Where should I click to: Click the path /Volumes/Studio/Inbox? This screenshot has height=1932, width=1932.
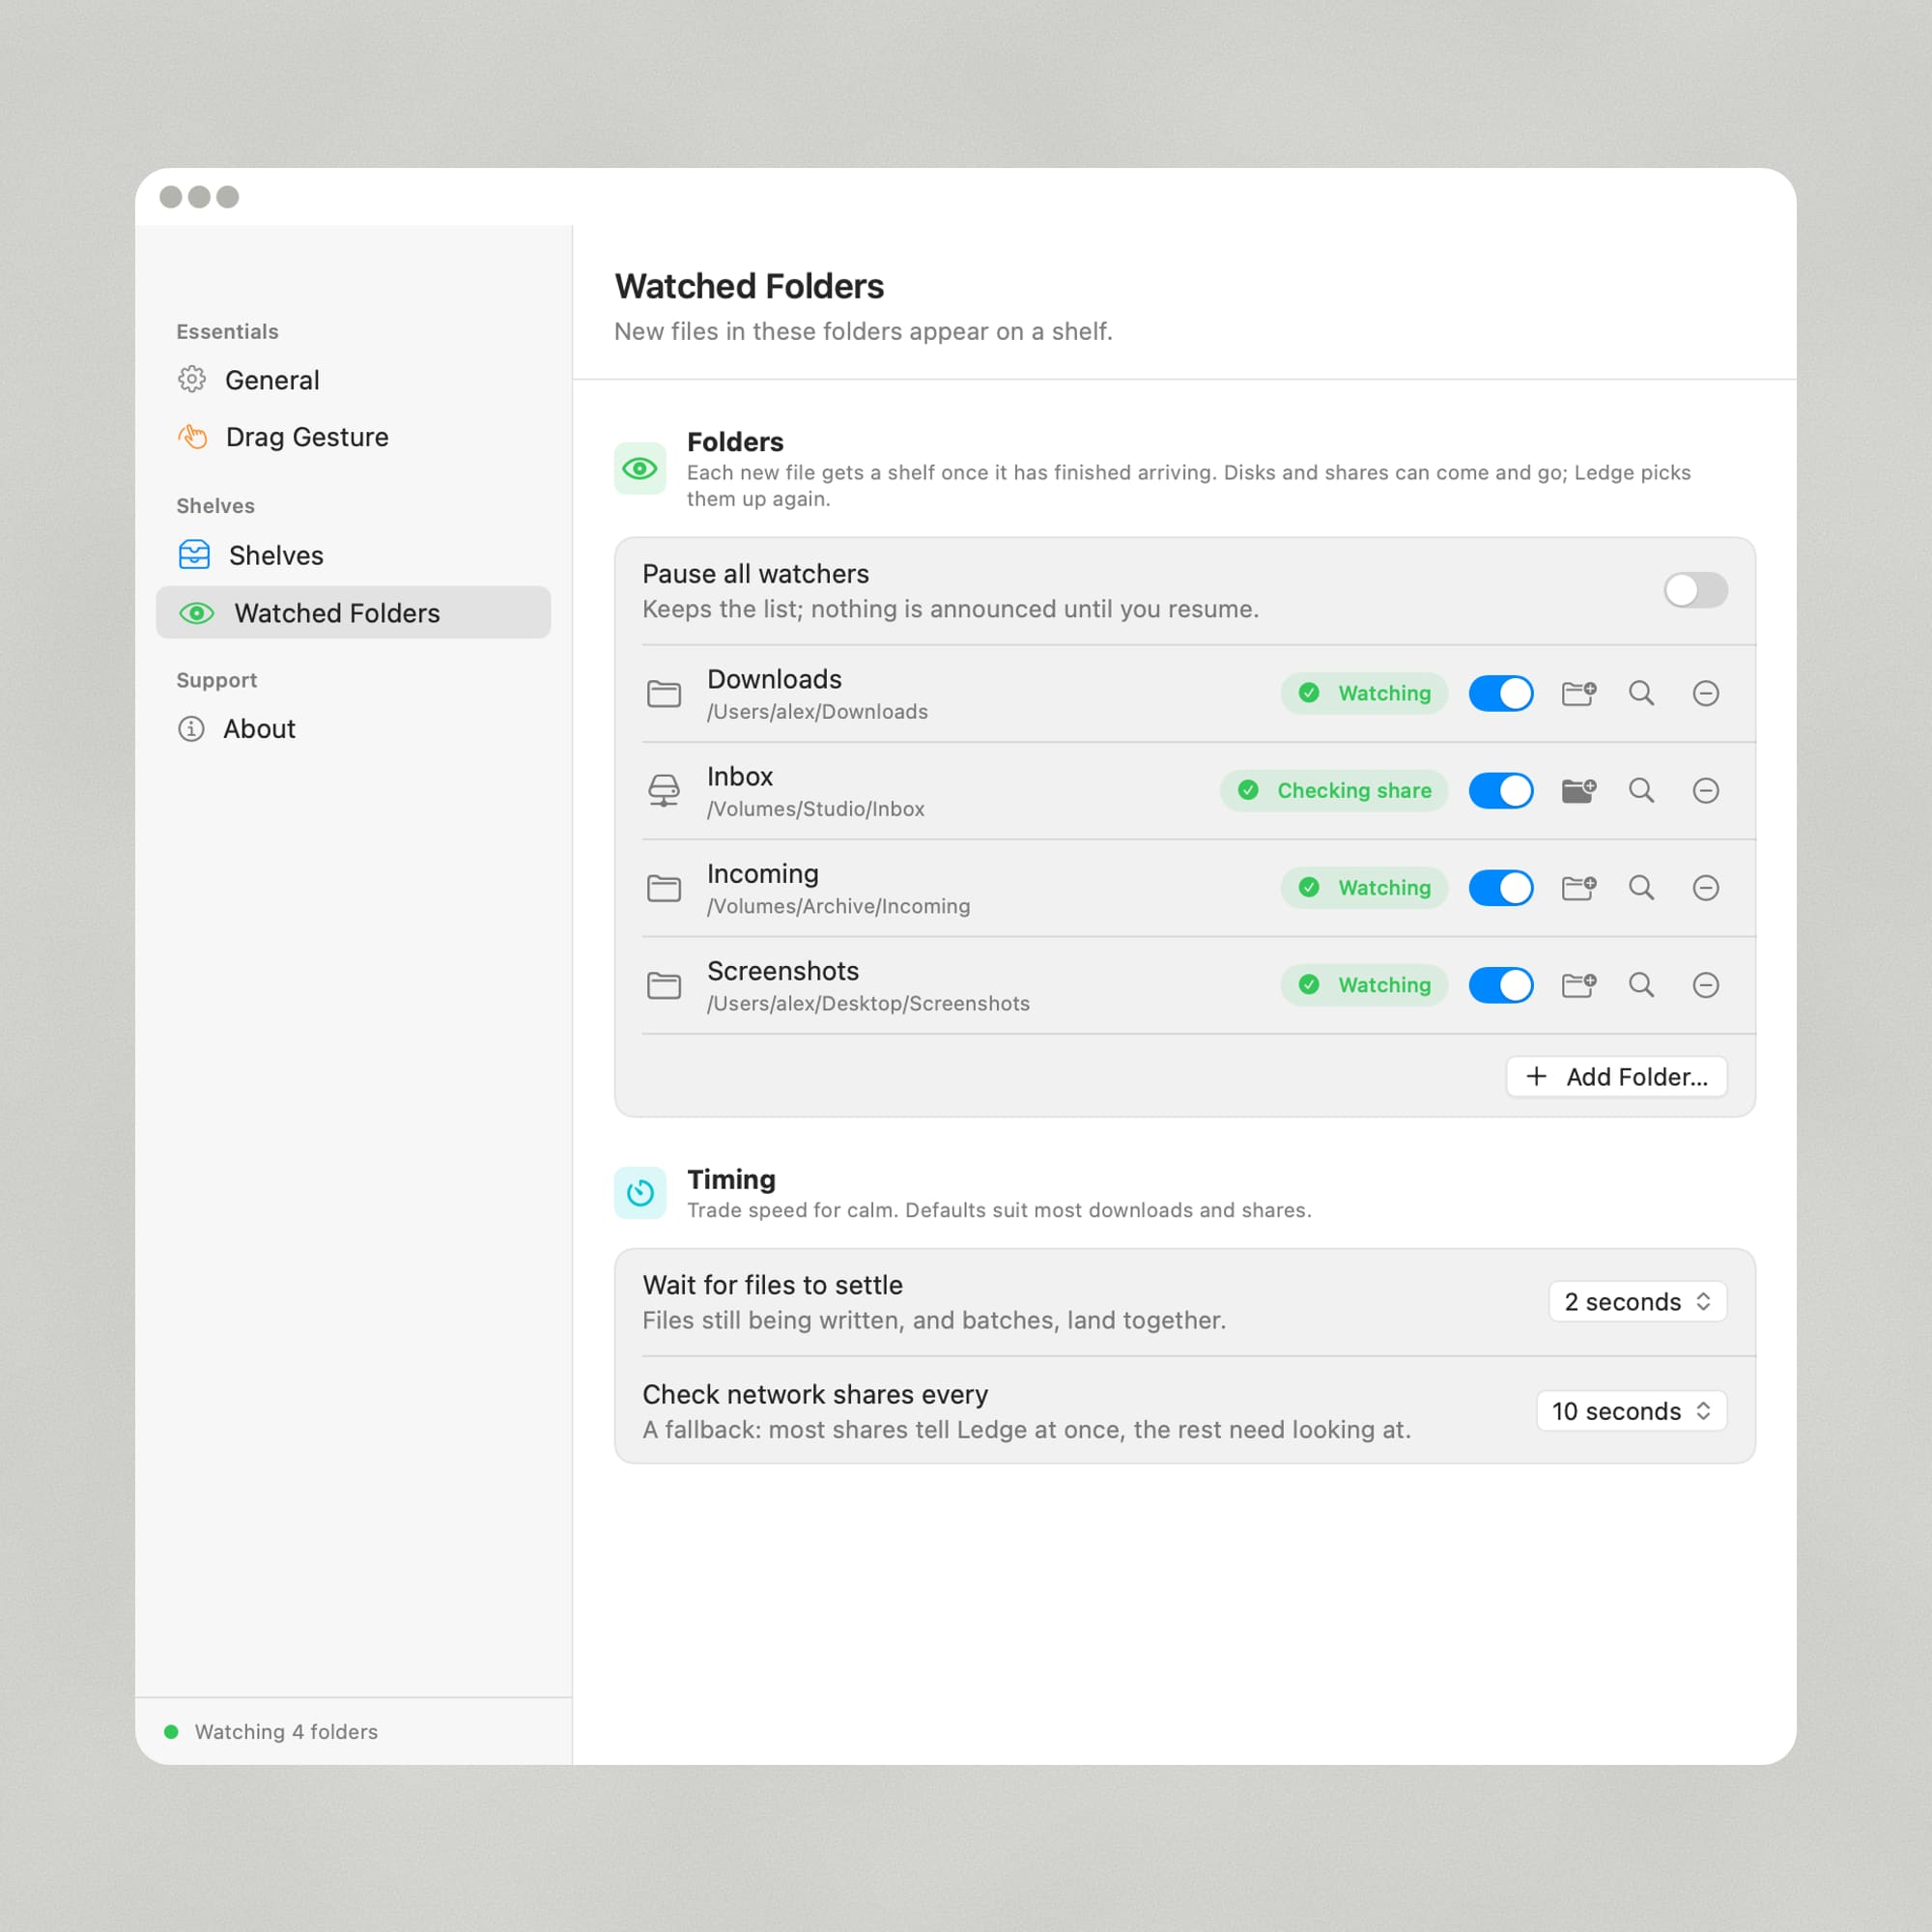pos(815,809)
